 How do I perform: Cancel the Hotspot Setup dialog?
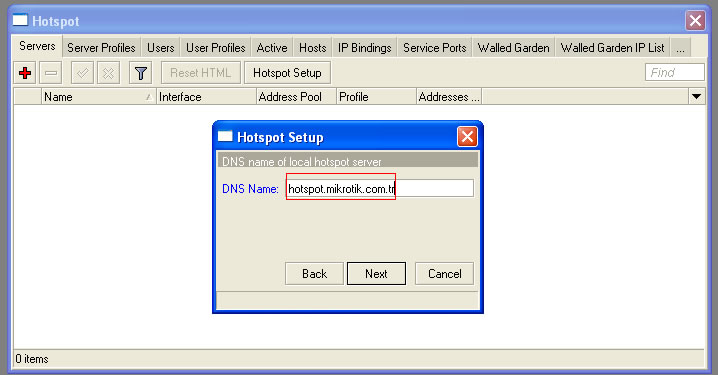click(x=444, y=274)
